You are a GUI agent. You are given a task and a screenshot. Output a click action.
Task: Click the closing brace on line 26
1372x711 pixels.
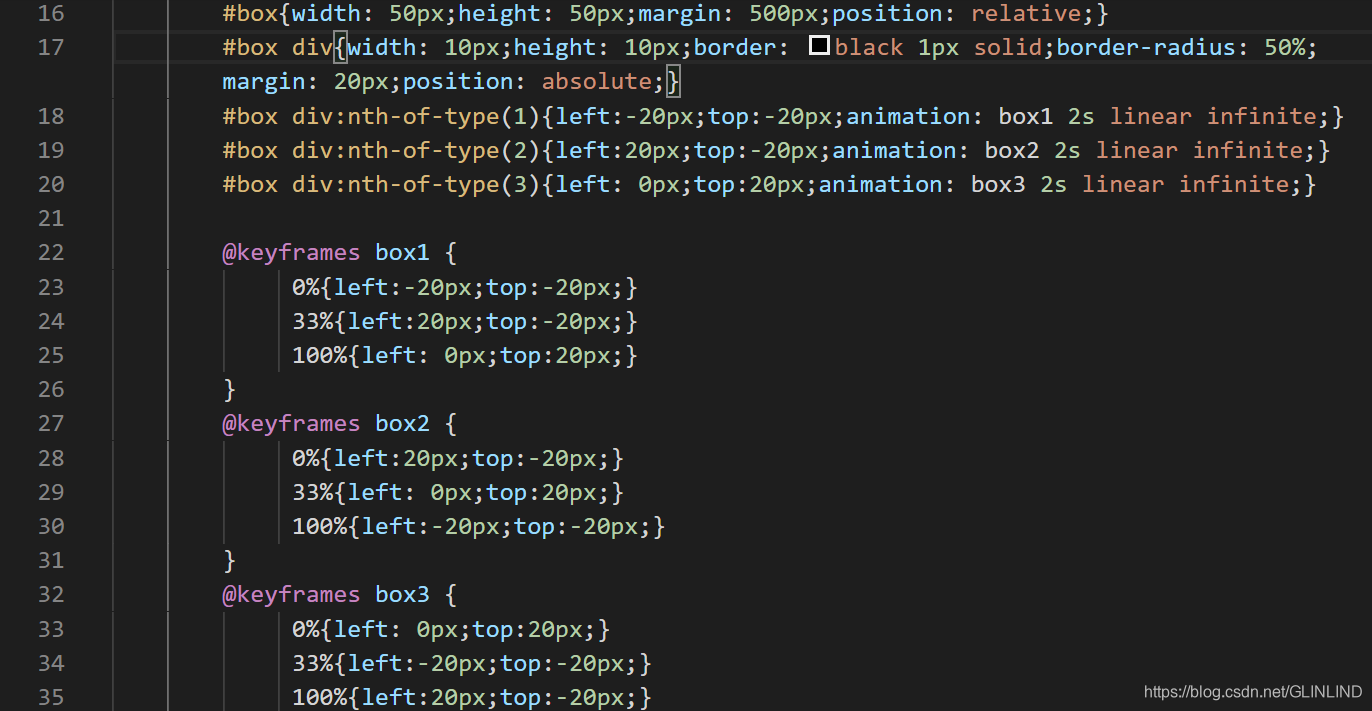(x=229, y=389)
